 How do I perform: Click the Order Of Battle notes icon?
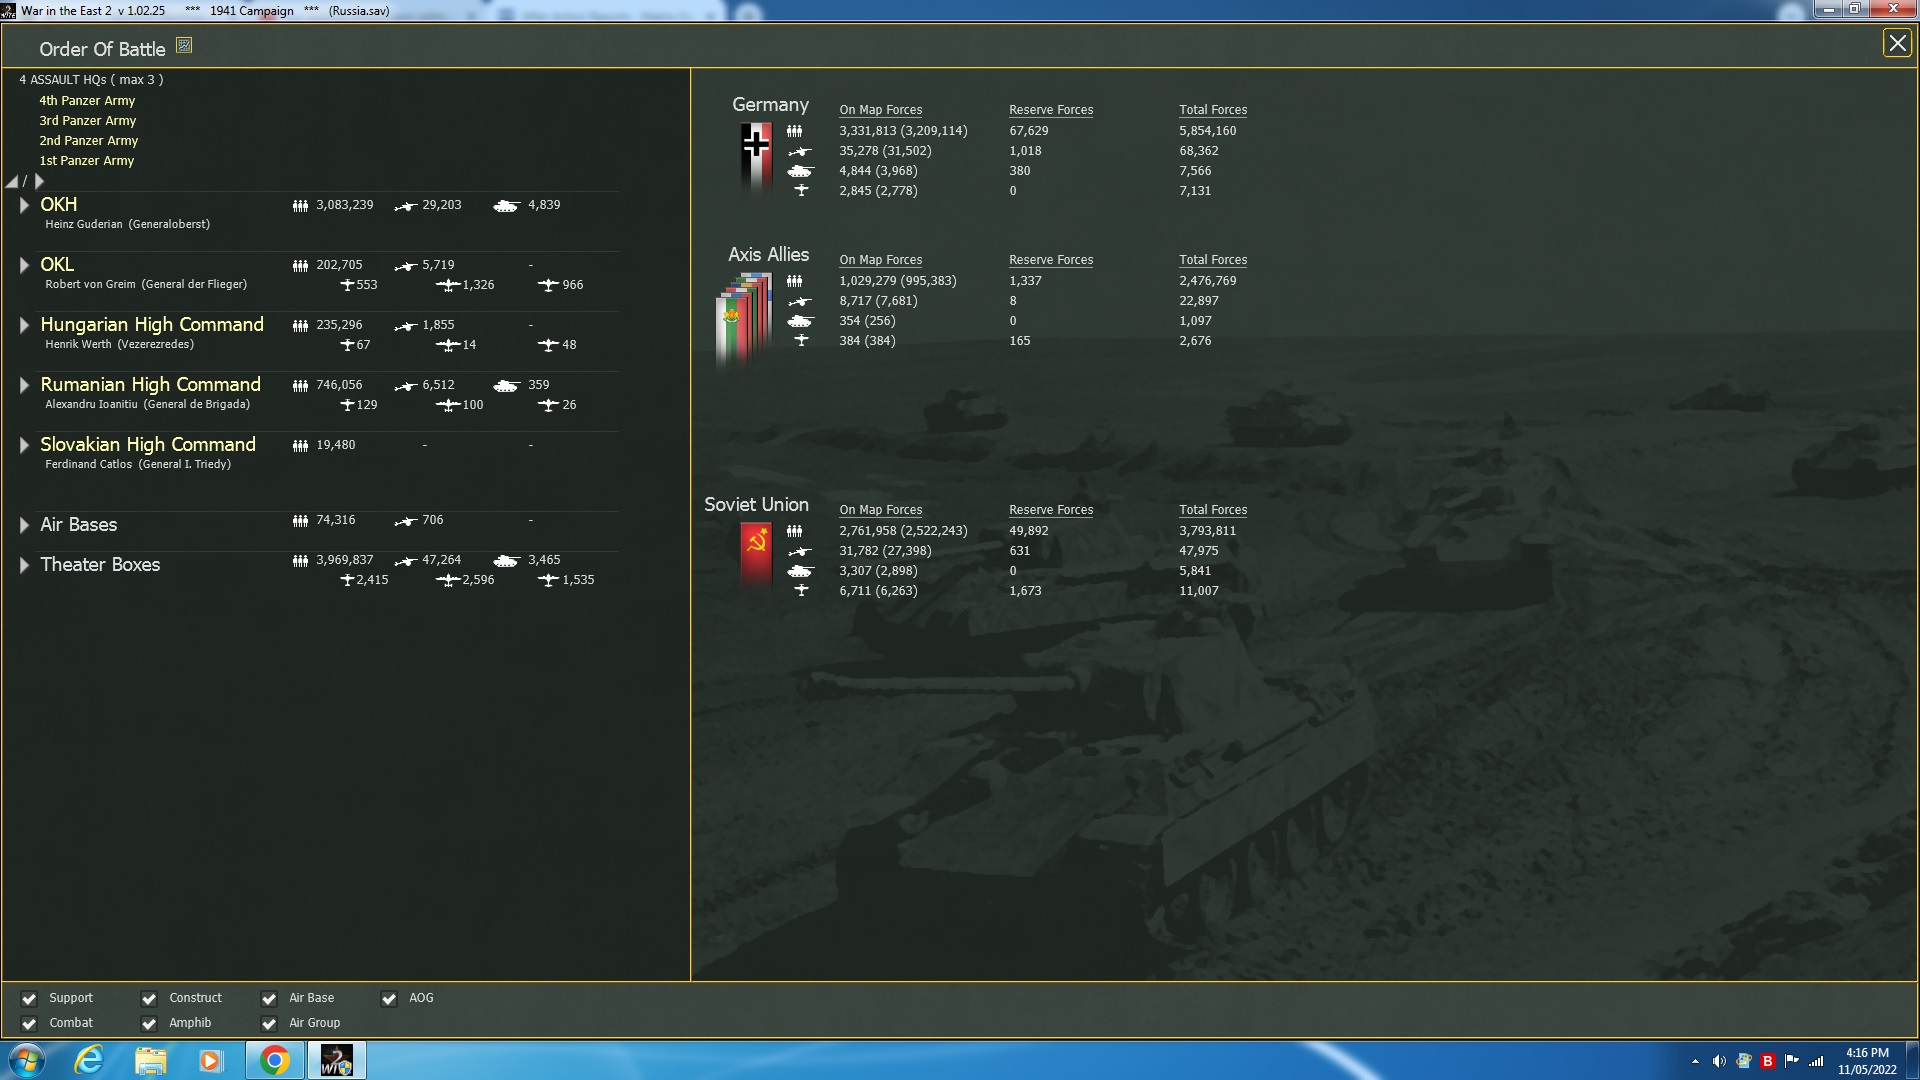184,45
